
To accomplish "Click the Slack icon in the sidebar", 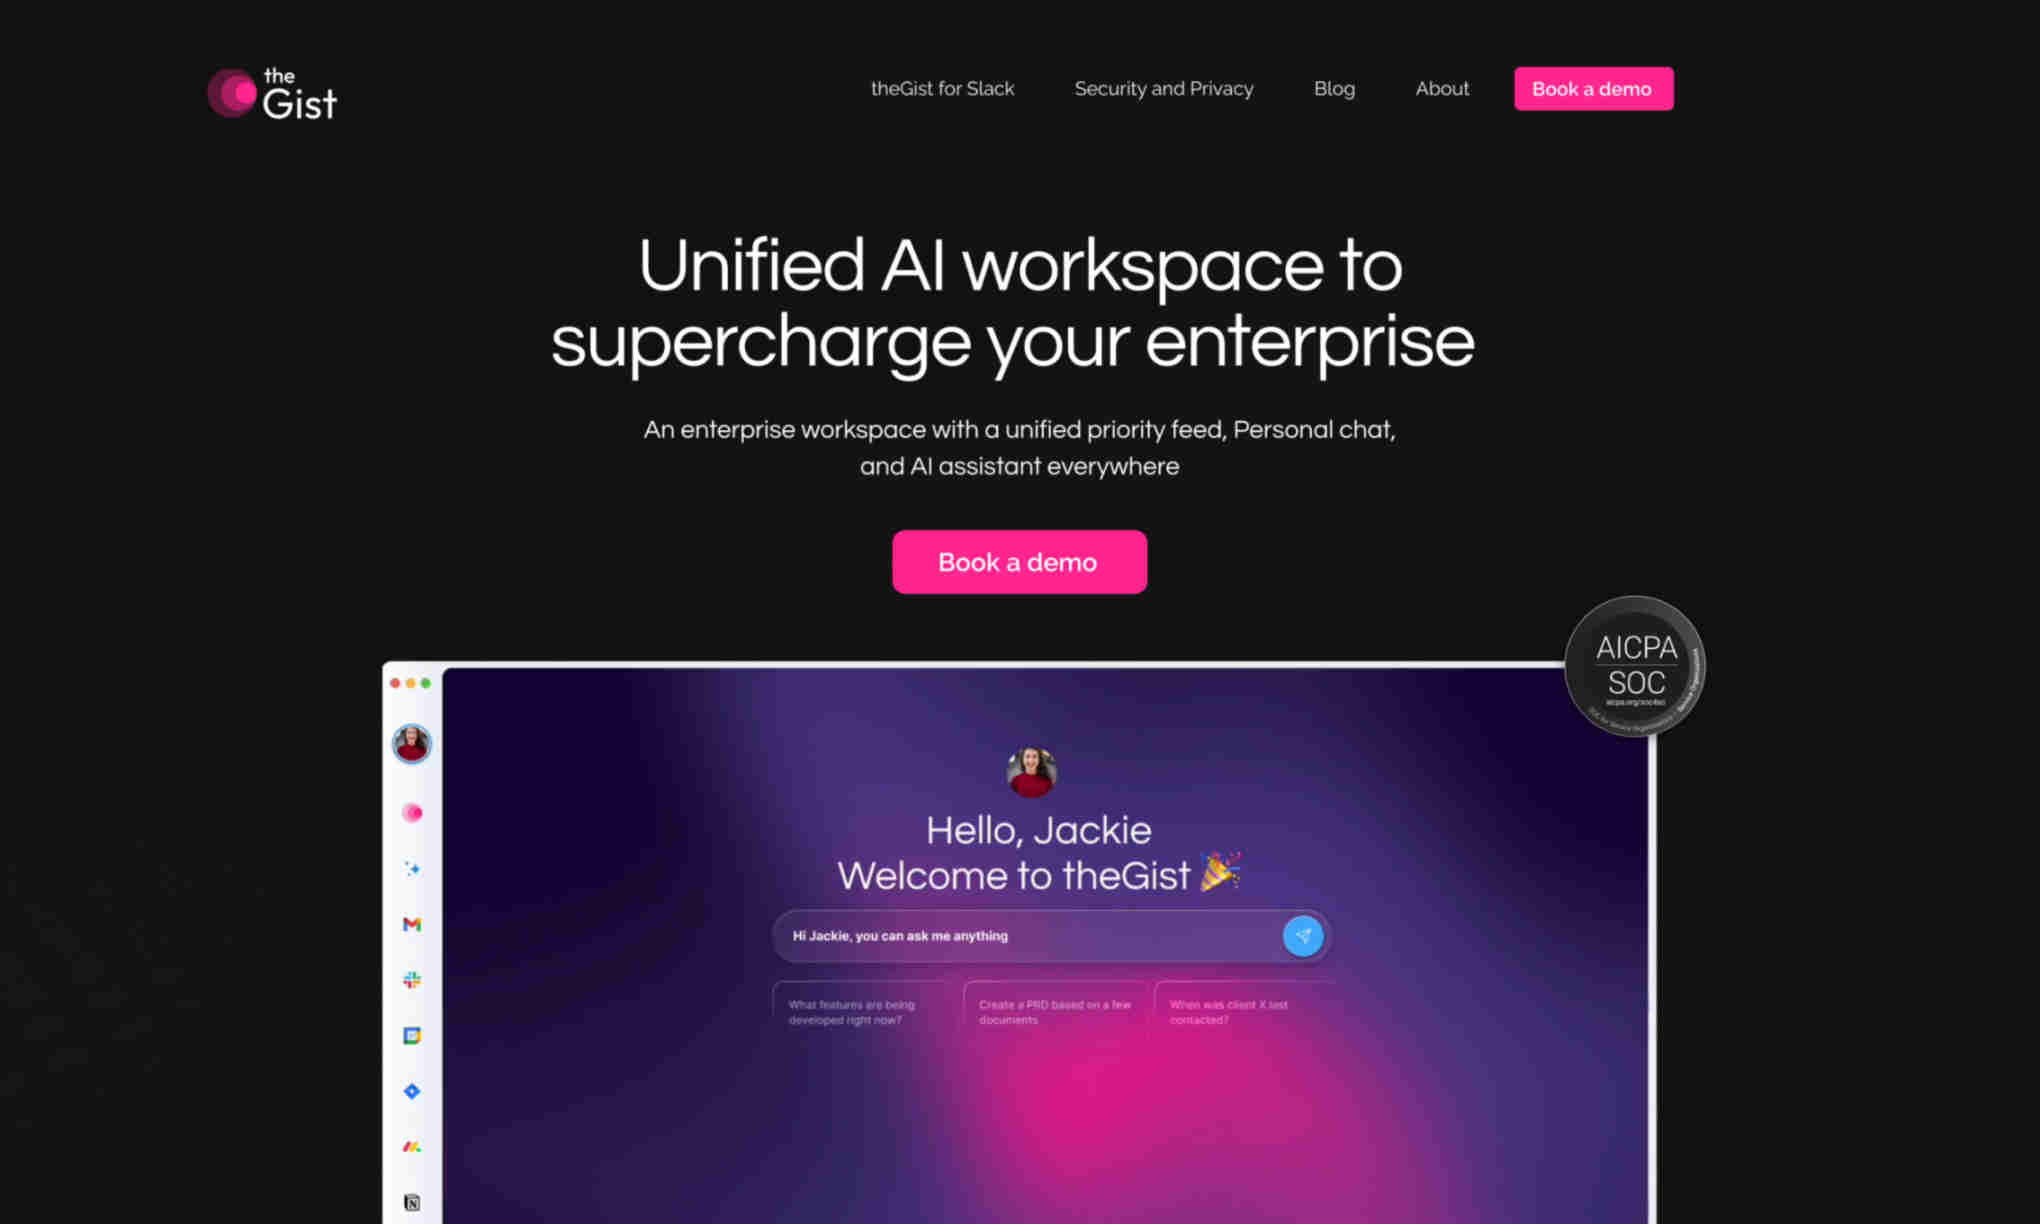I will (x=411, y=976).
